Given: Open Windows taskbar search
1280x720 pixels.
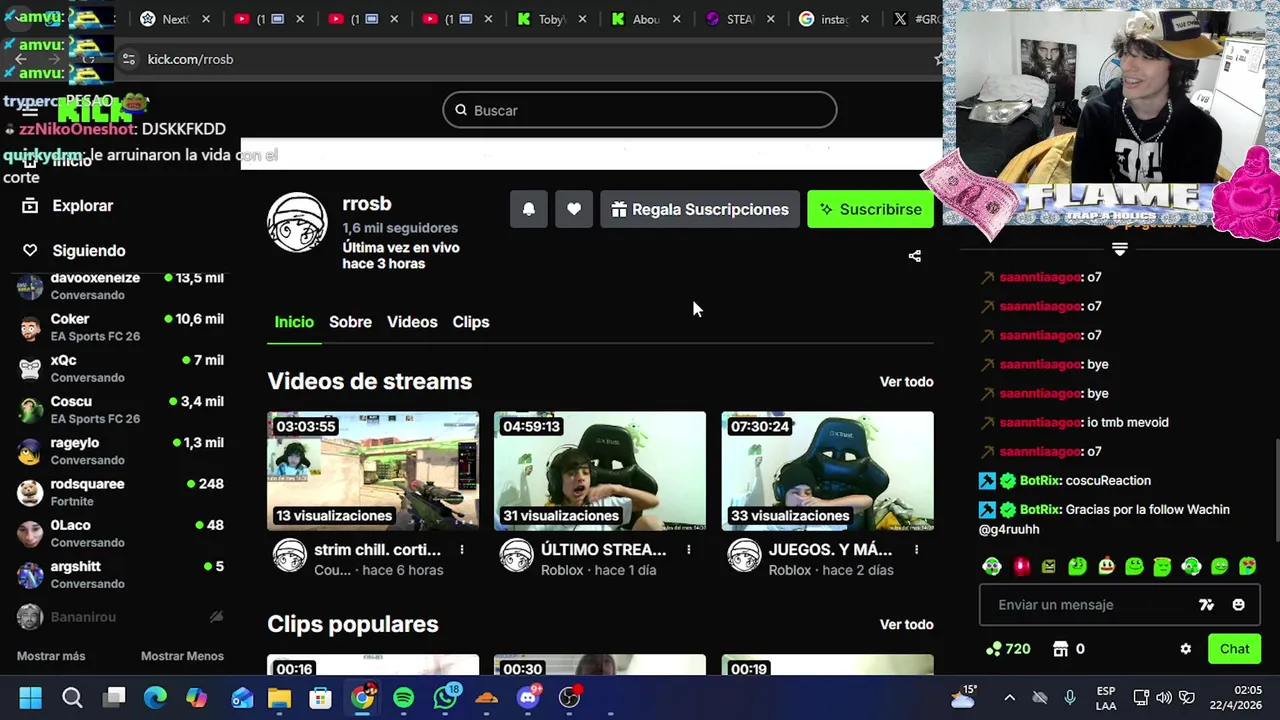Looking at the screenshot, I should [x=72, y=698].
